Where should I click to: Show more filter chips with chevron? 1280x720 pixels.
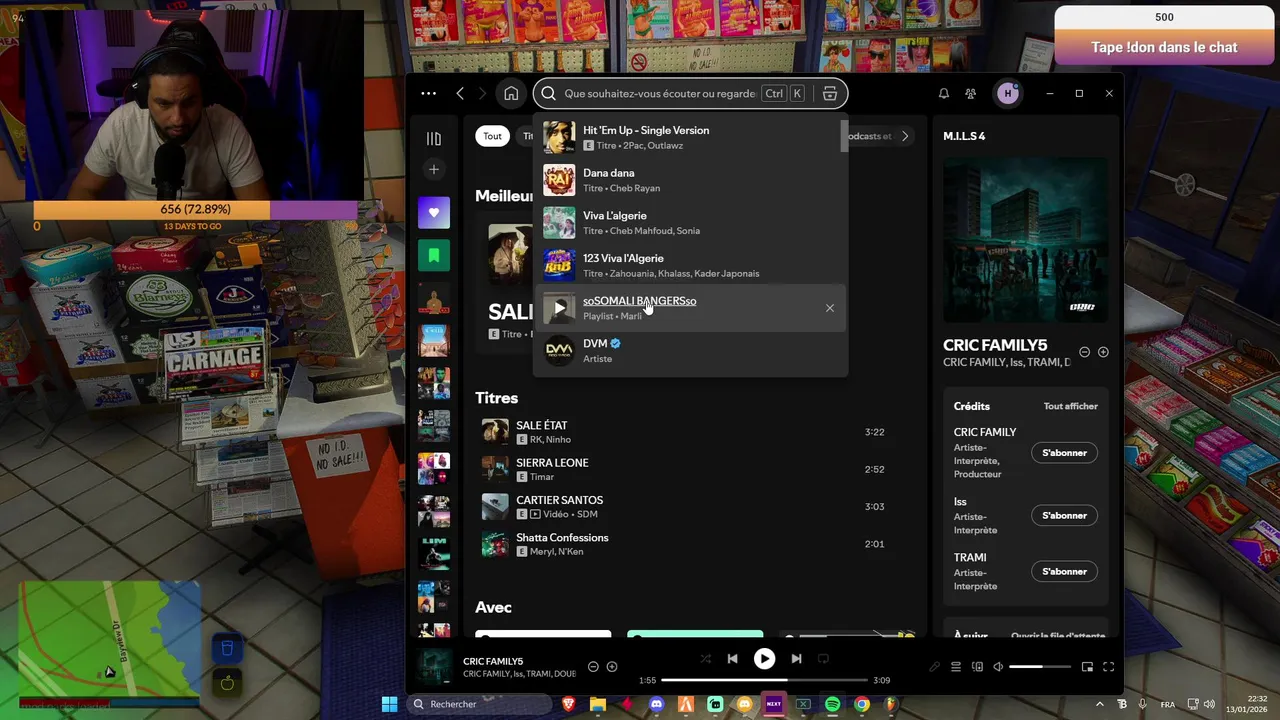[904, 136]
